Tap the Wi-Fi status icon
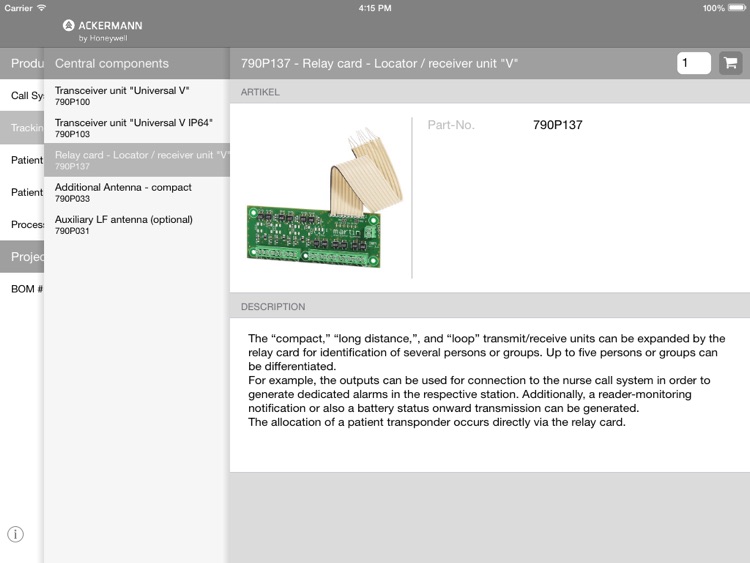This screenshot has width=750, height=563. (x=42, y=8)
